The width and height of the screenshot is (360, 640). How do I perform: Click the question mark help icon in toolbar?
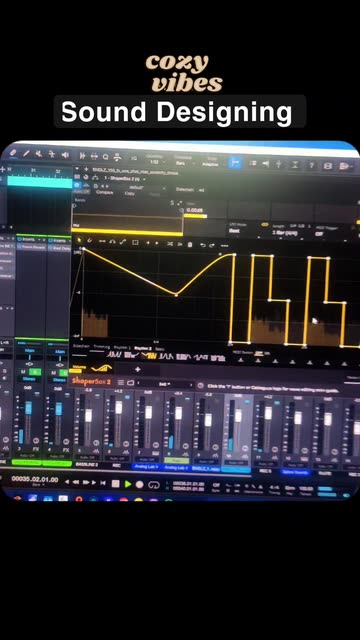click(311, 165)
